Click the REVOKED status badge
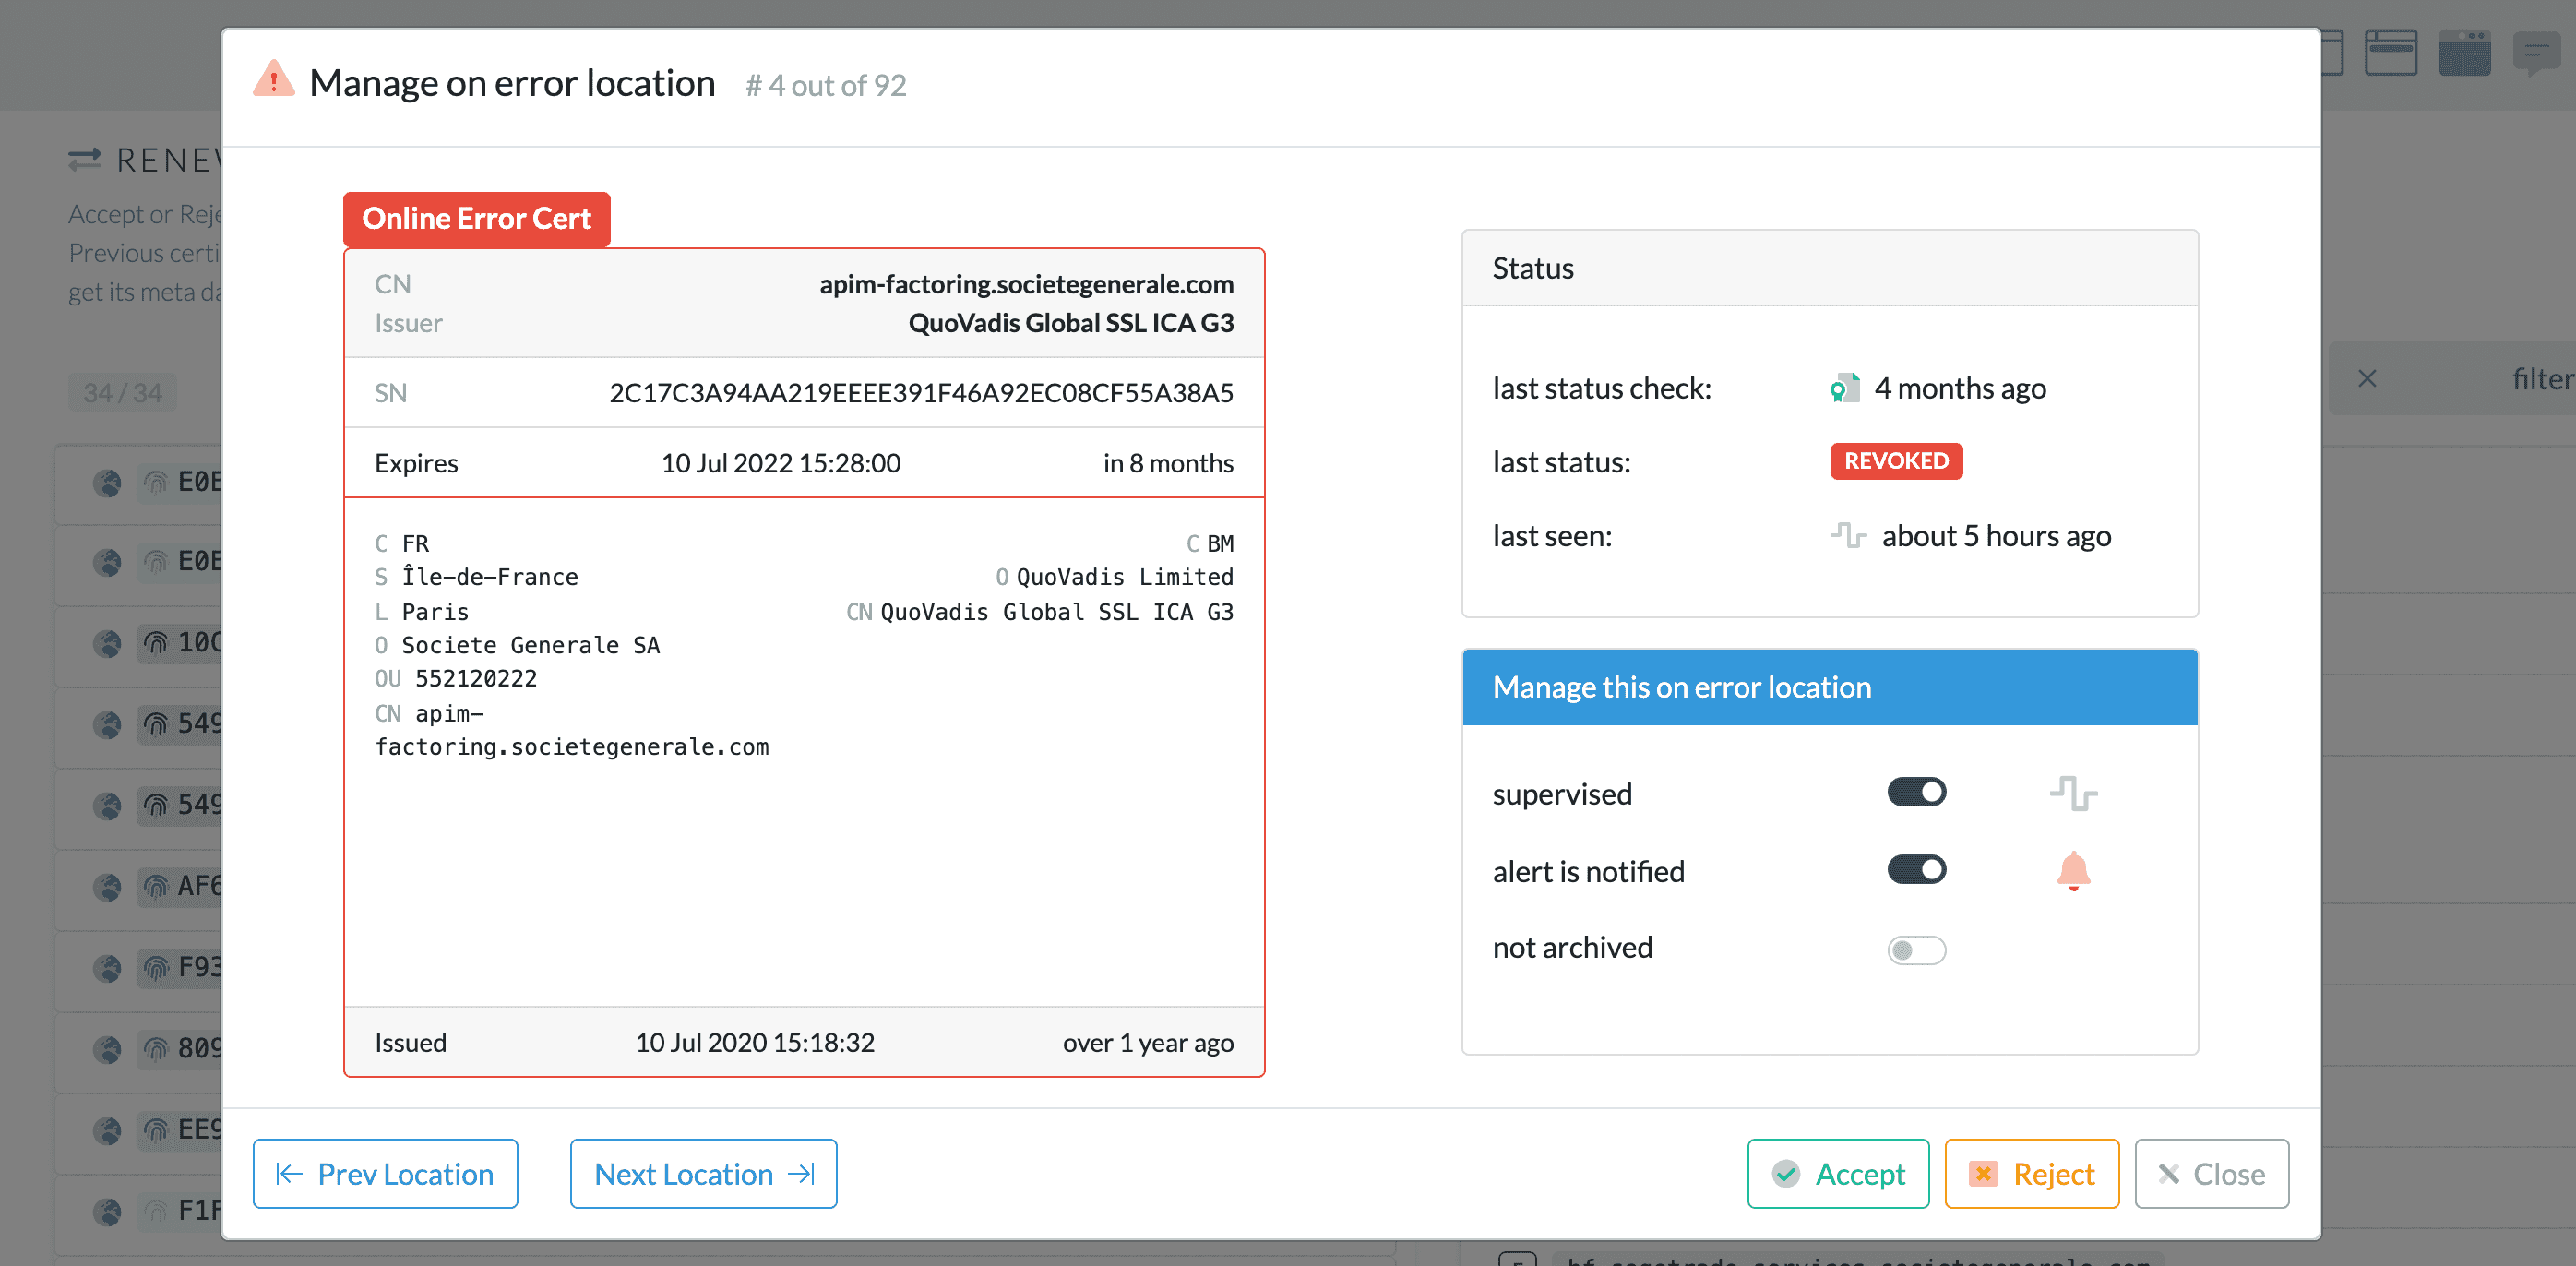This screenshot has width=2576, height=1266. 1895,461
